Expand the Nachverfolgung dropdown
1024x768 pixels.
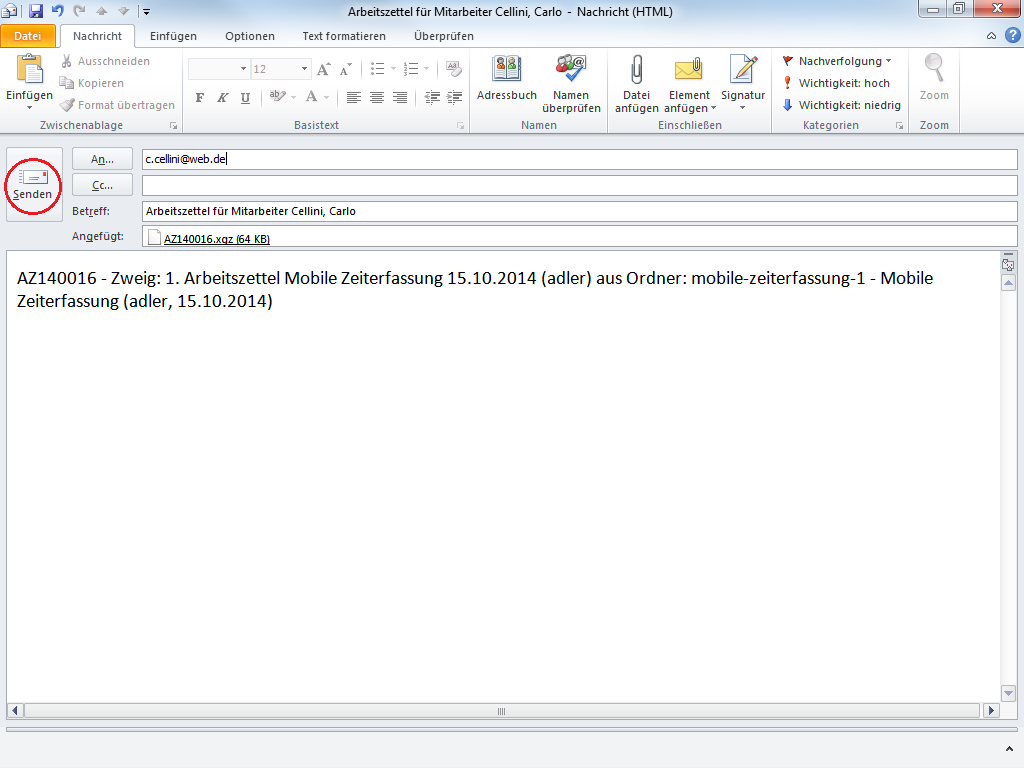(x=838, y=61)
